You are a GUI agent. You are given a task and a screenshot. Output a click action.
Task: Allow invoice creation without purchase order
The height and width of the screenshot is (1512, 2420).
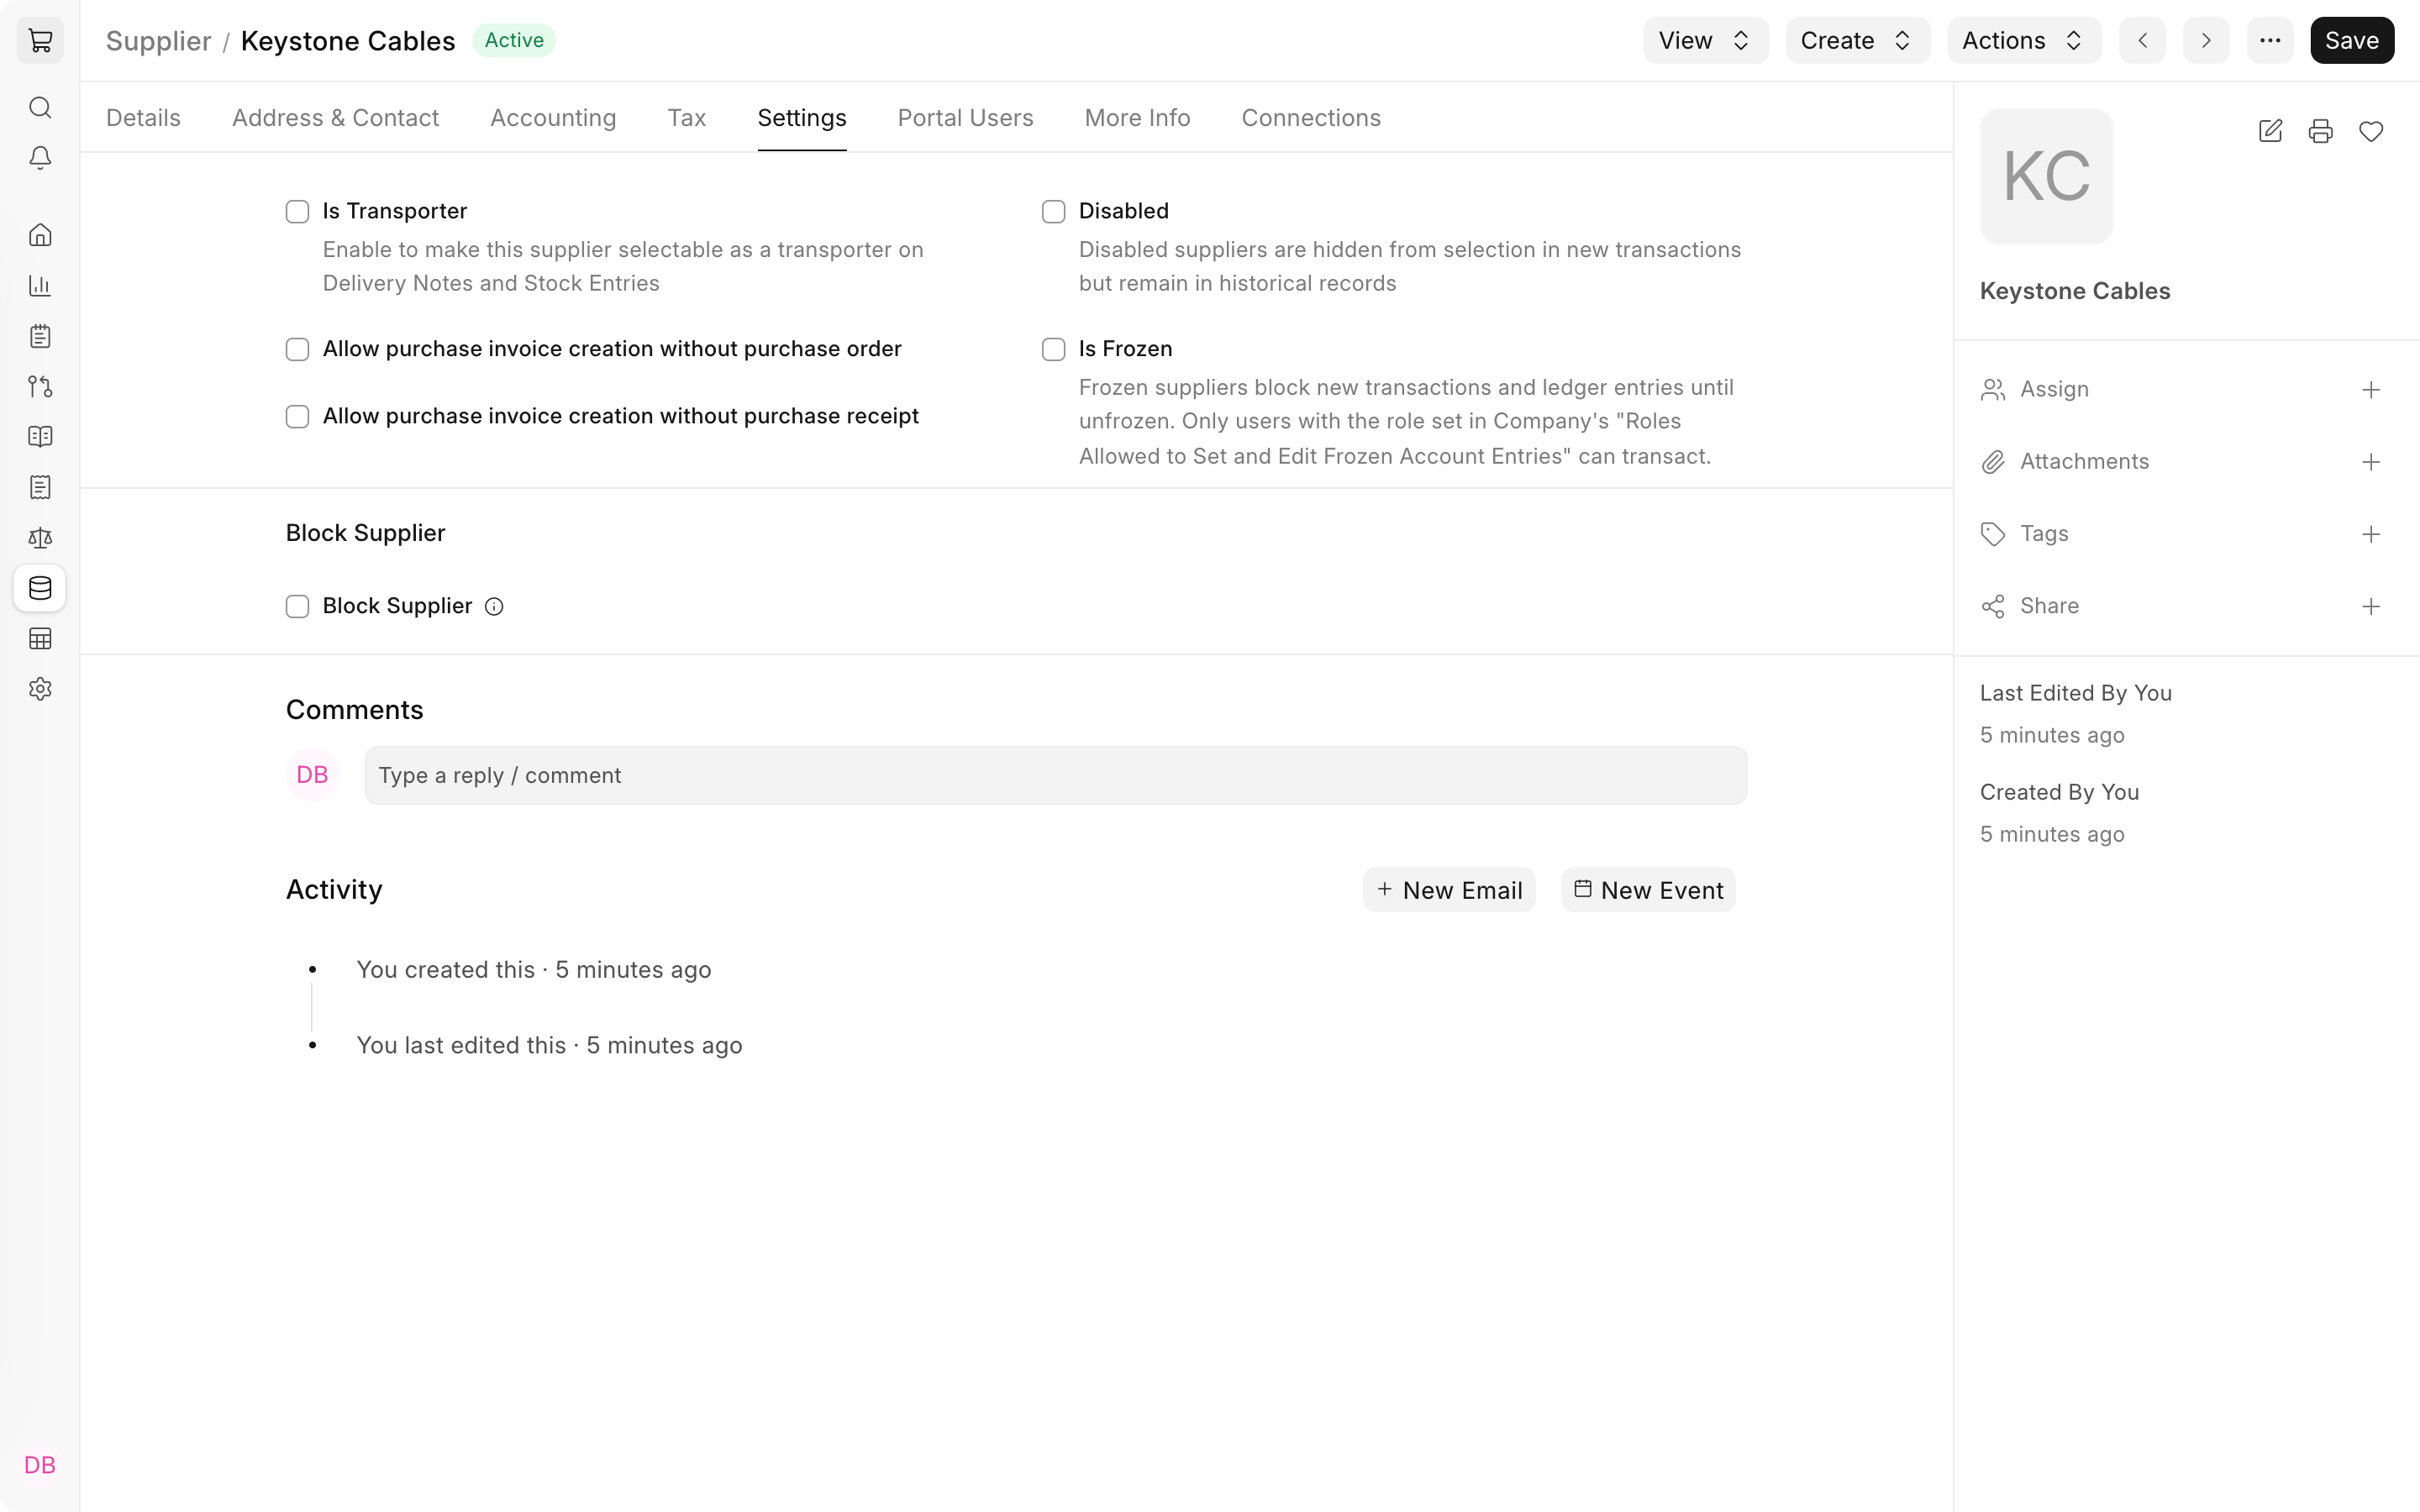click(297, 349)
